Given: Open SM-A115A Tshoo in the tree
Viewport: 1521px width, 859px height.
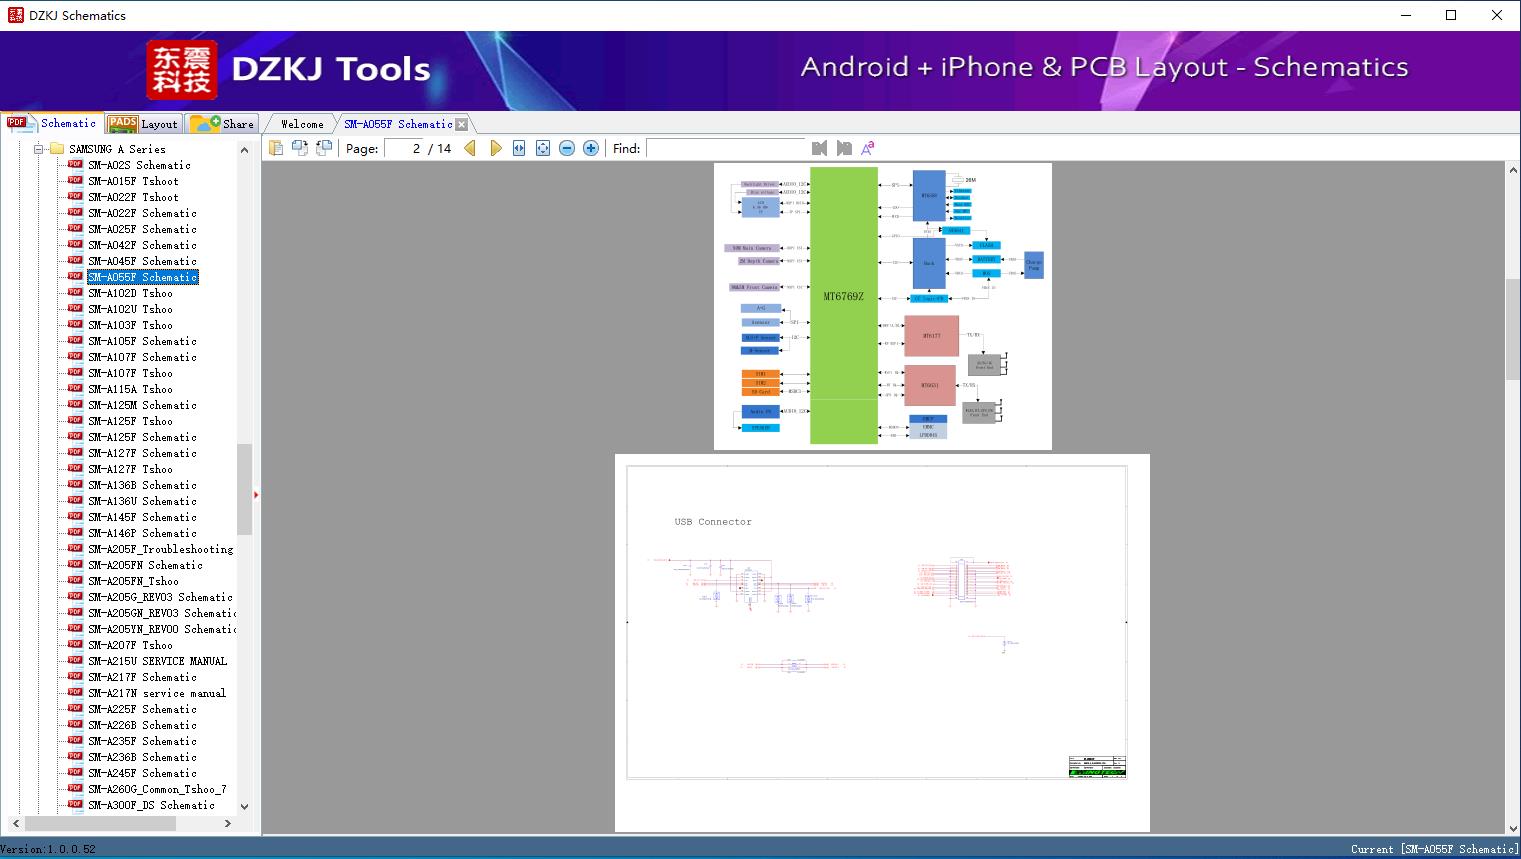Looking at the screenshot, I should [x=130, y=389].
